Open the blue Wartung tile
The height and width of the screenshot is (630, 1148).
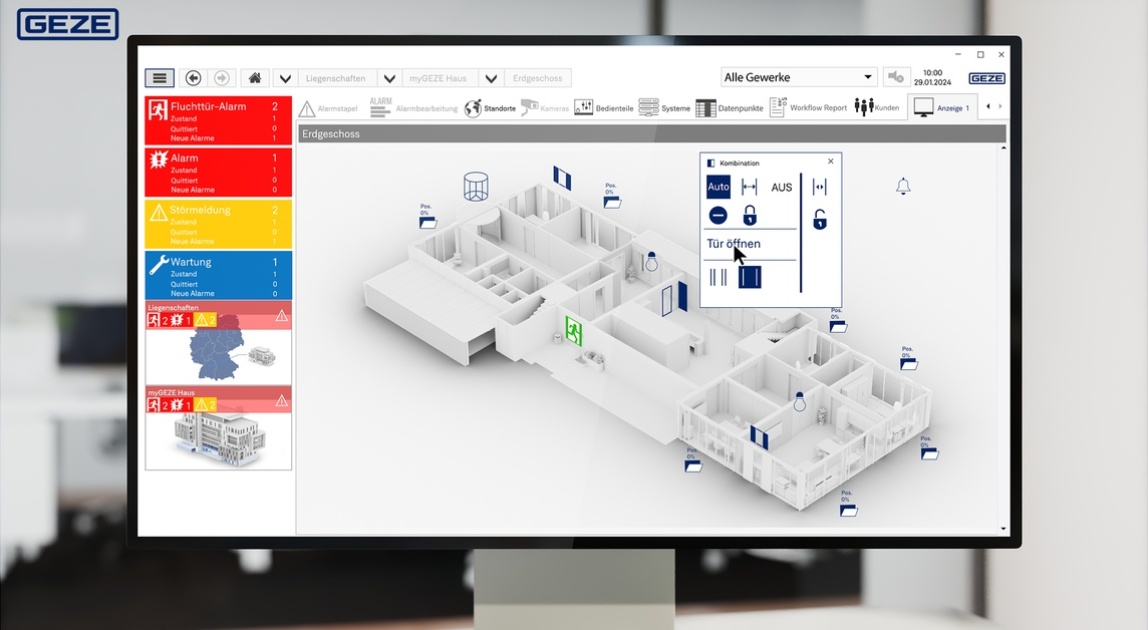[218, 275]
